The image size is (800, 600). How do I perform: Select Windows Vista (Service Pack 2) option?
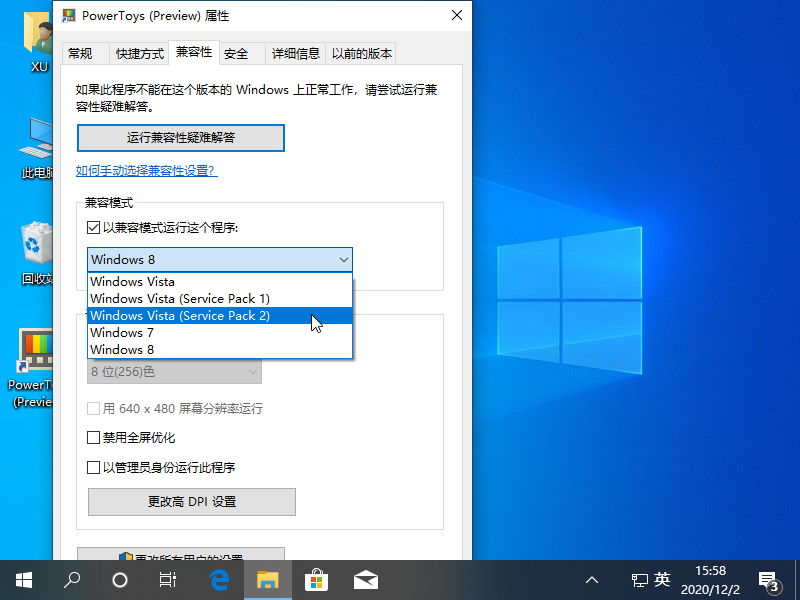[x=180, y=316]
